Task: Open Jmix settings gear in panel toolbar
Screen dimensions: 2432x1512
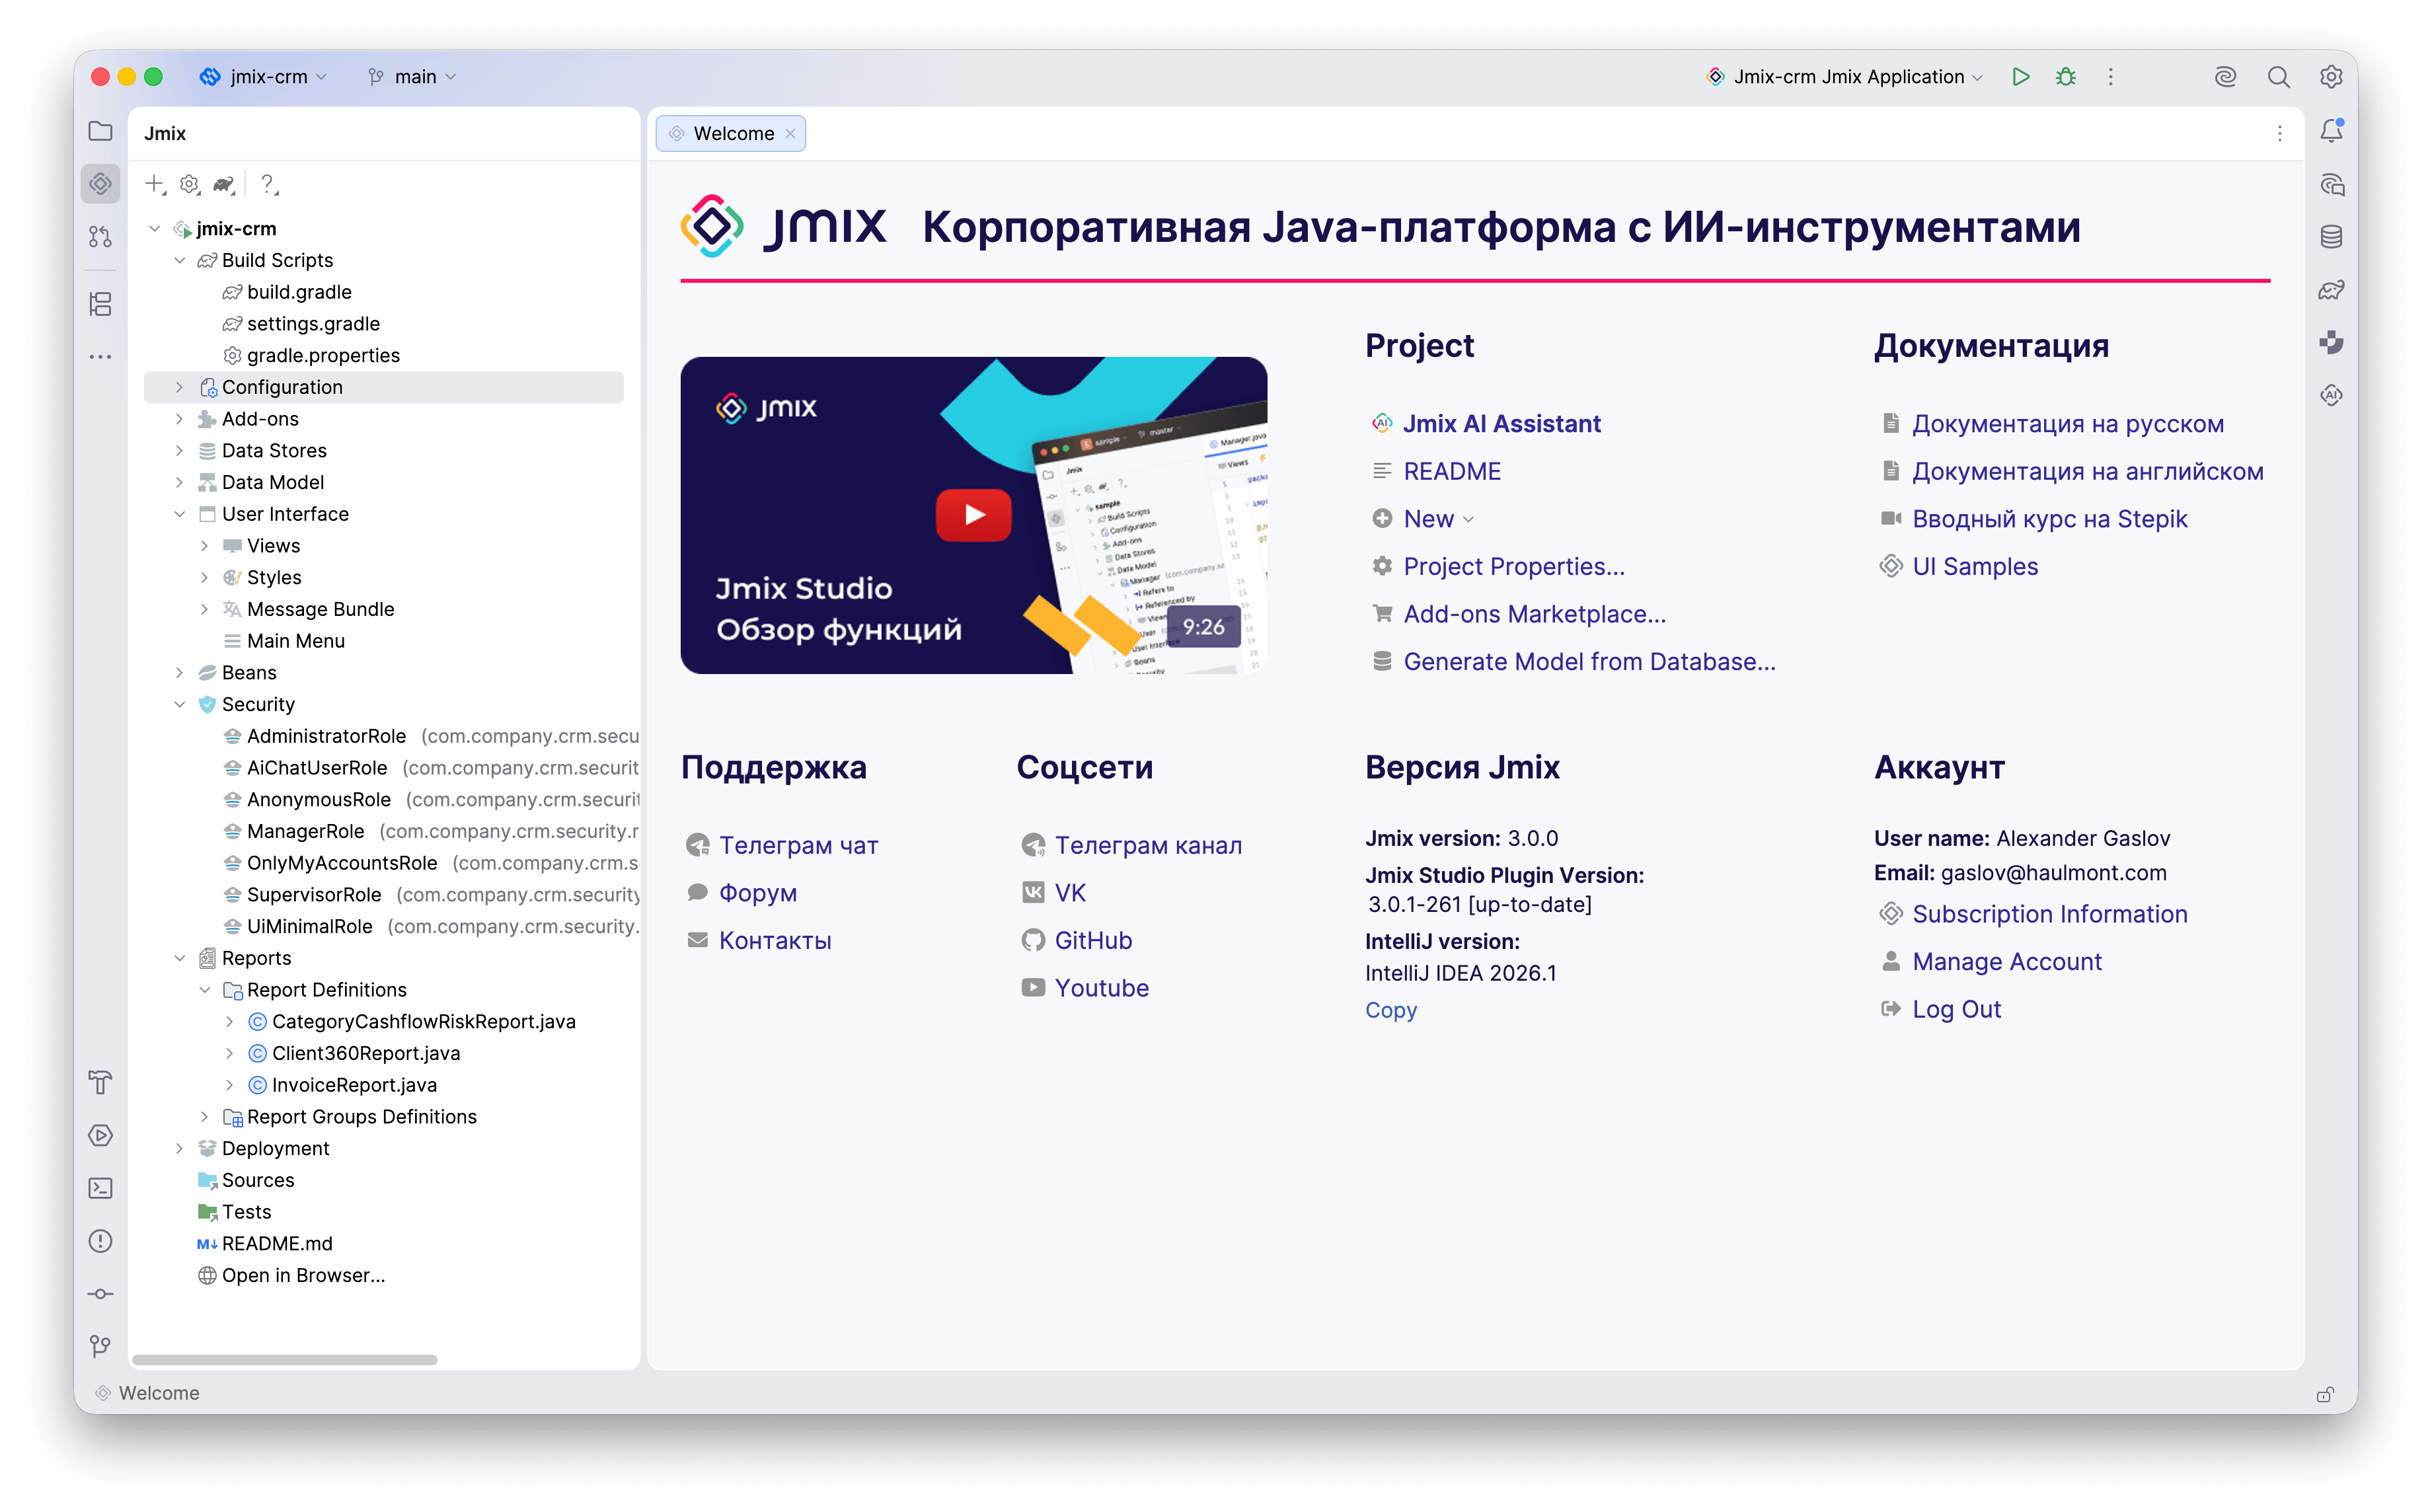Action: [x=189, y=184]
